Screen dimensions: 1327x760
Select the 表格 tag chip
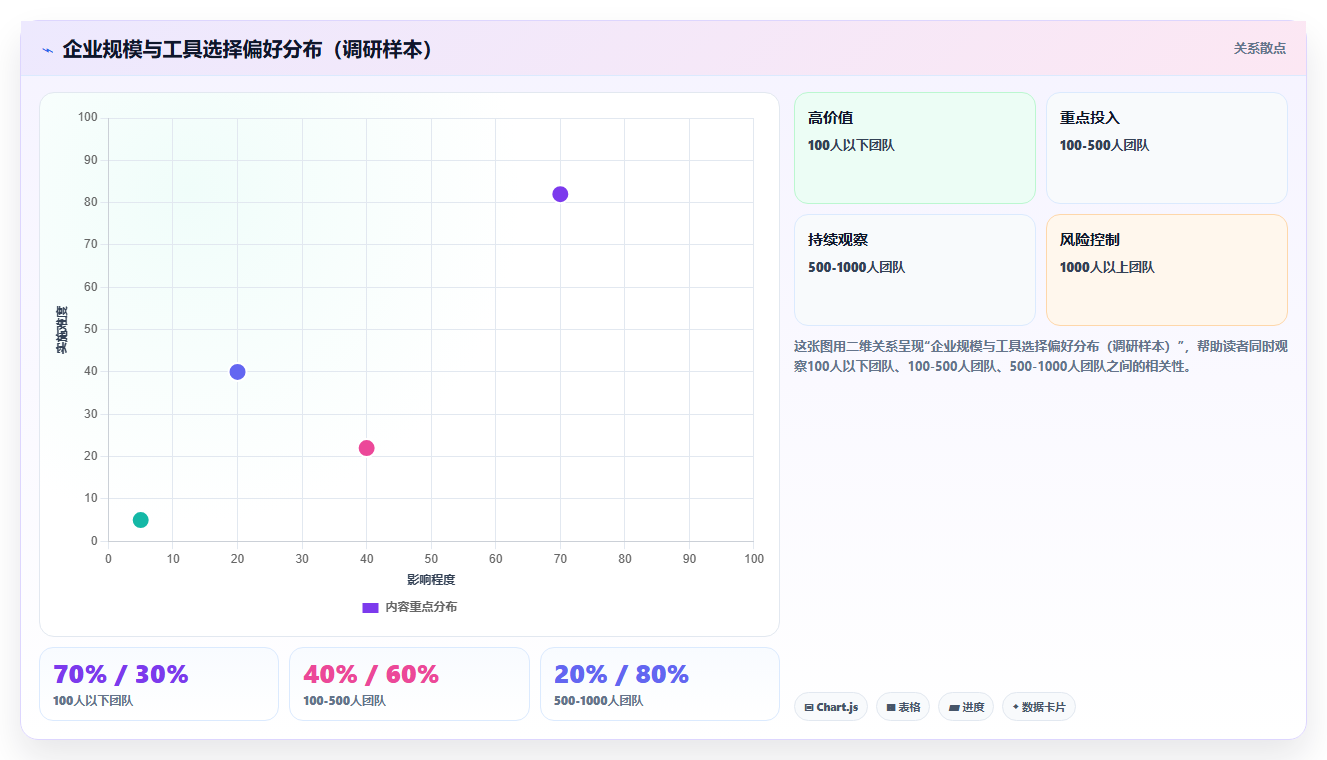pos(903,707)
